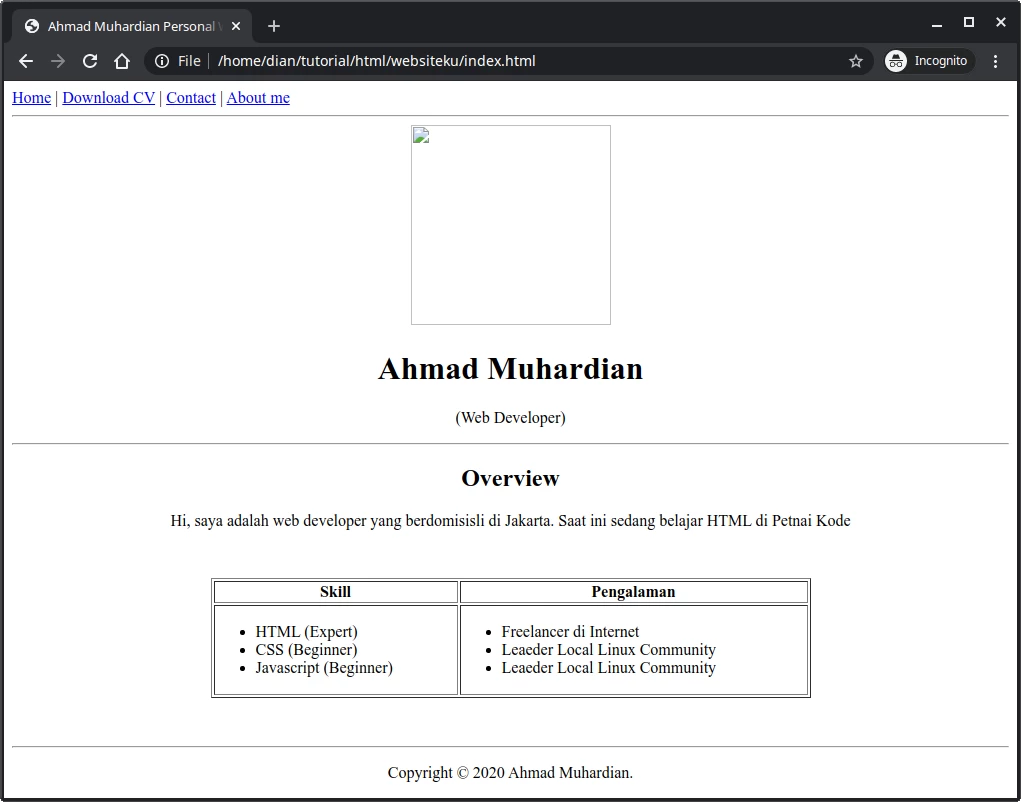Visit the About me link
The height and width of the screenshot is (802, 1021).
(x=258, y=98)
